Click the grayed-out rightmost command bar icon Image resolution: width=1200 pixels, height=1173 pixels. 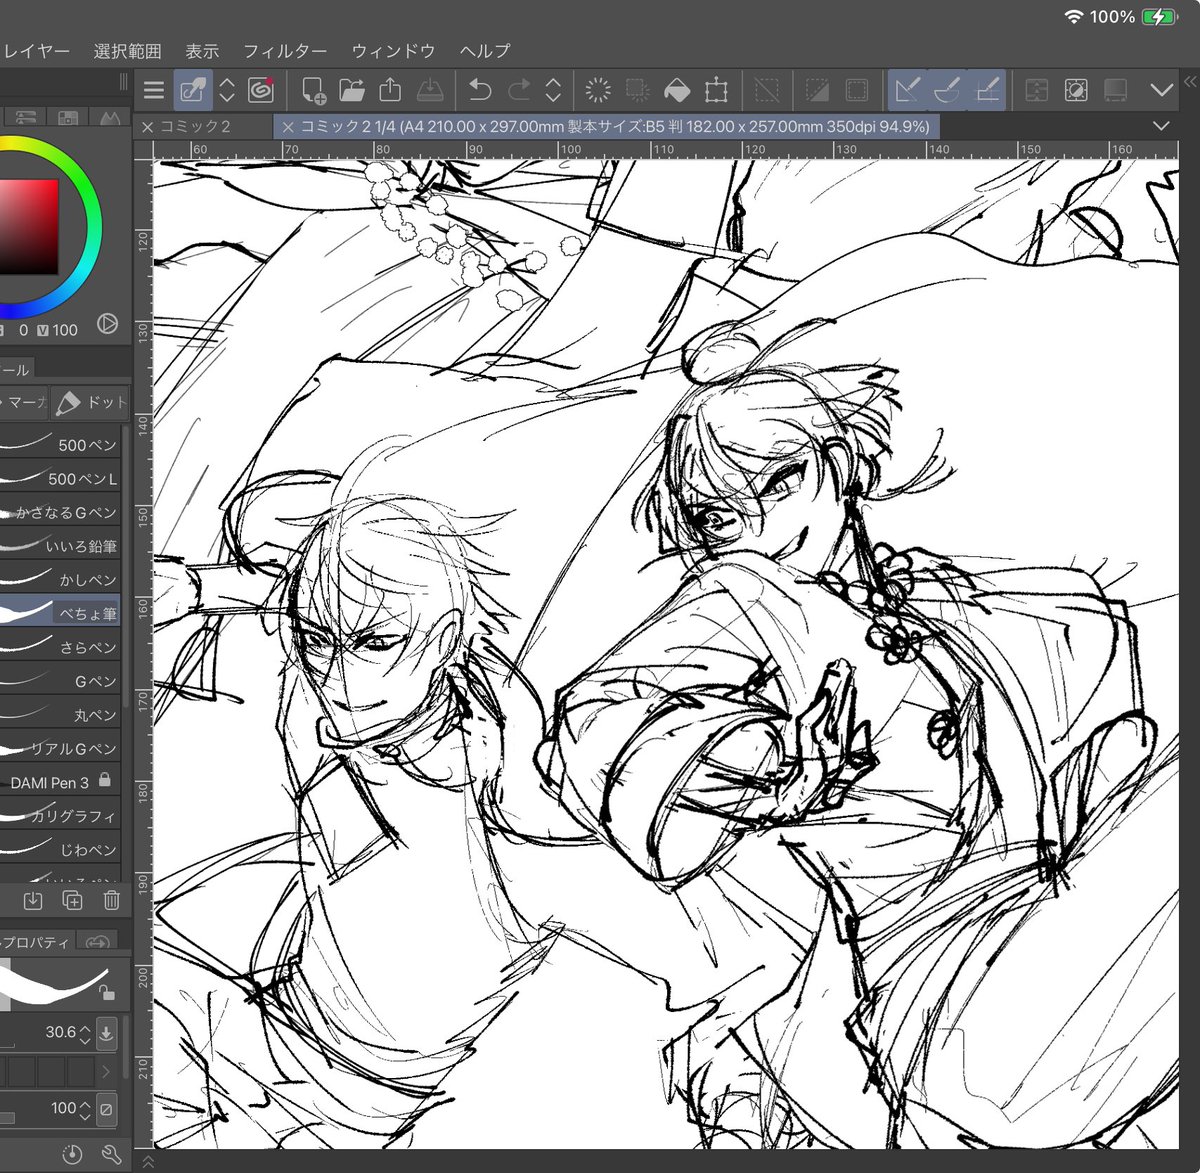[1115, 91]
